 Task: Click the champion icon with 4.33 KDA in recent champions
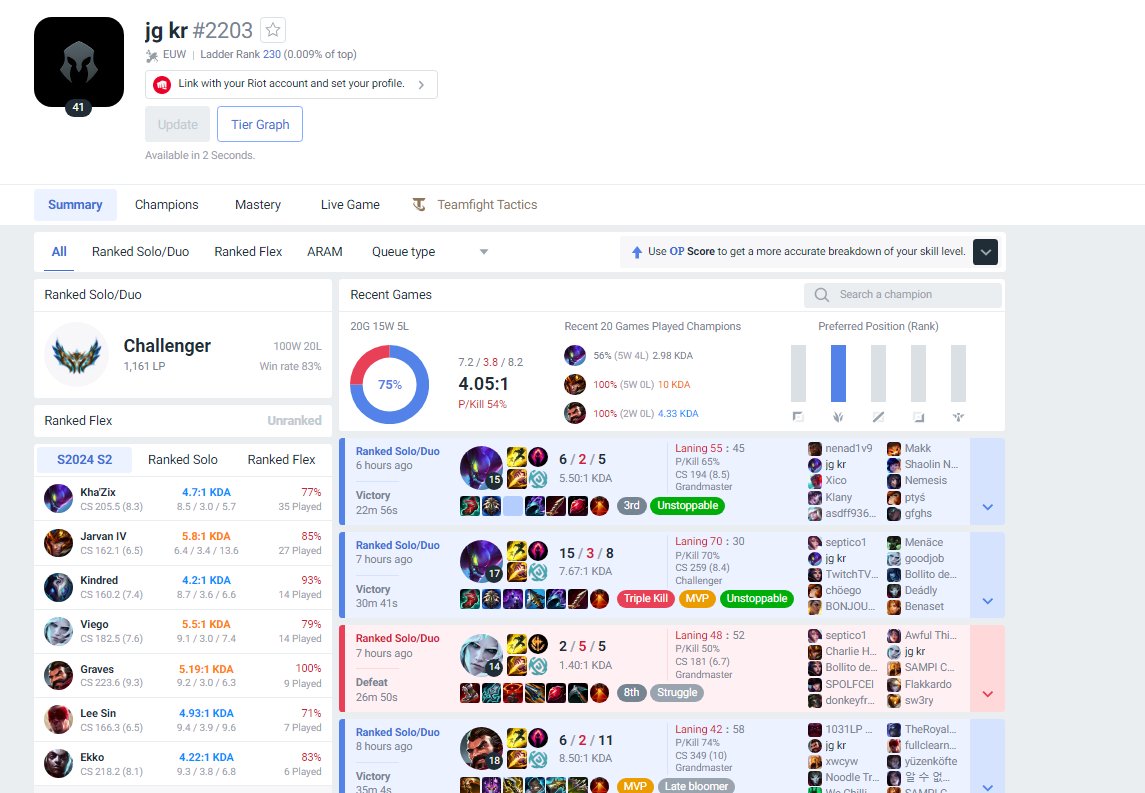coord(575,413)
